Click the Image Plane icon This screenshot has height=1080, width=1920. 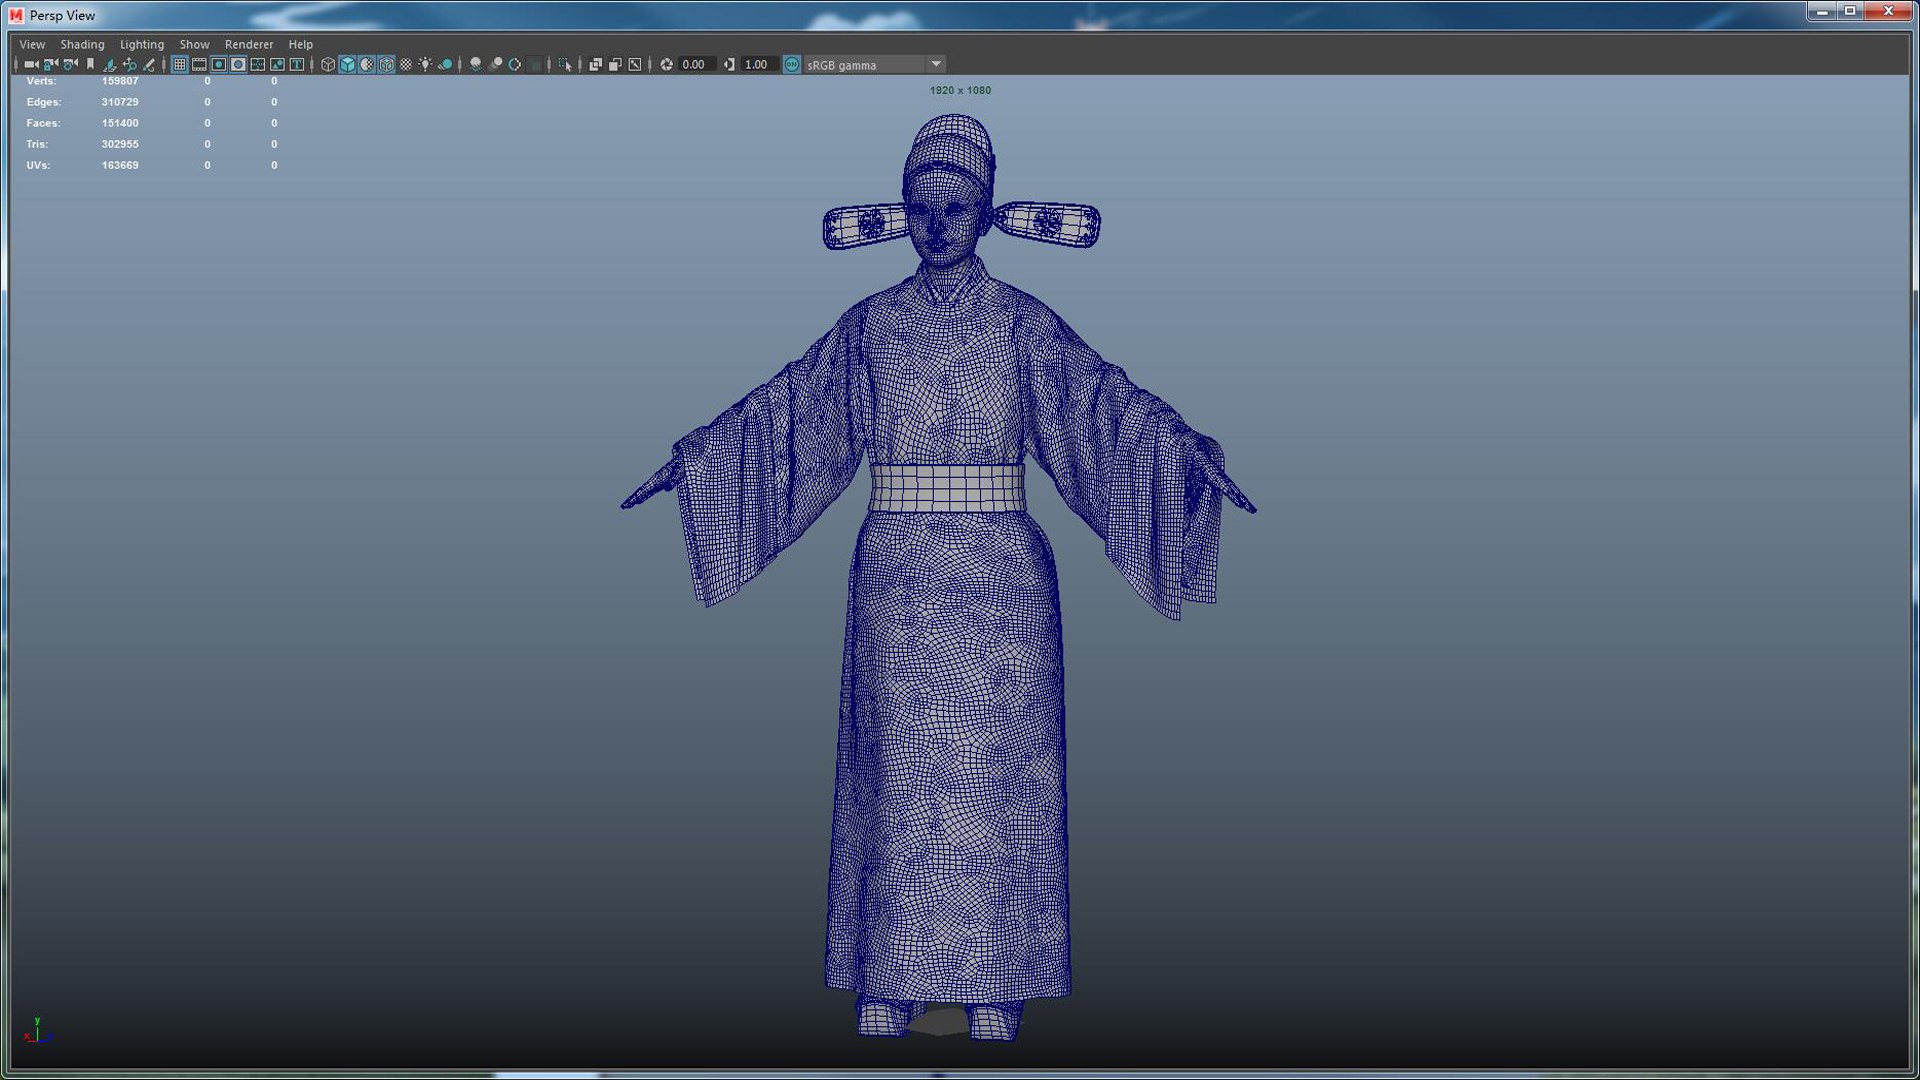click(109, 64)
